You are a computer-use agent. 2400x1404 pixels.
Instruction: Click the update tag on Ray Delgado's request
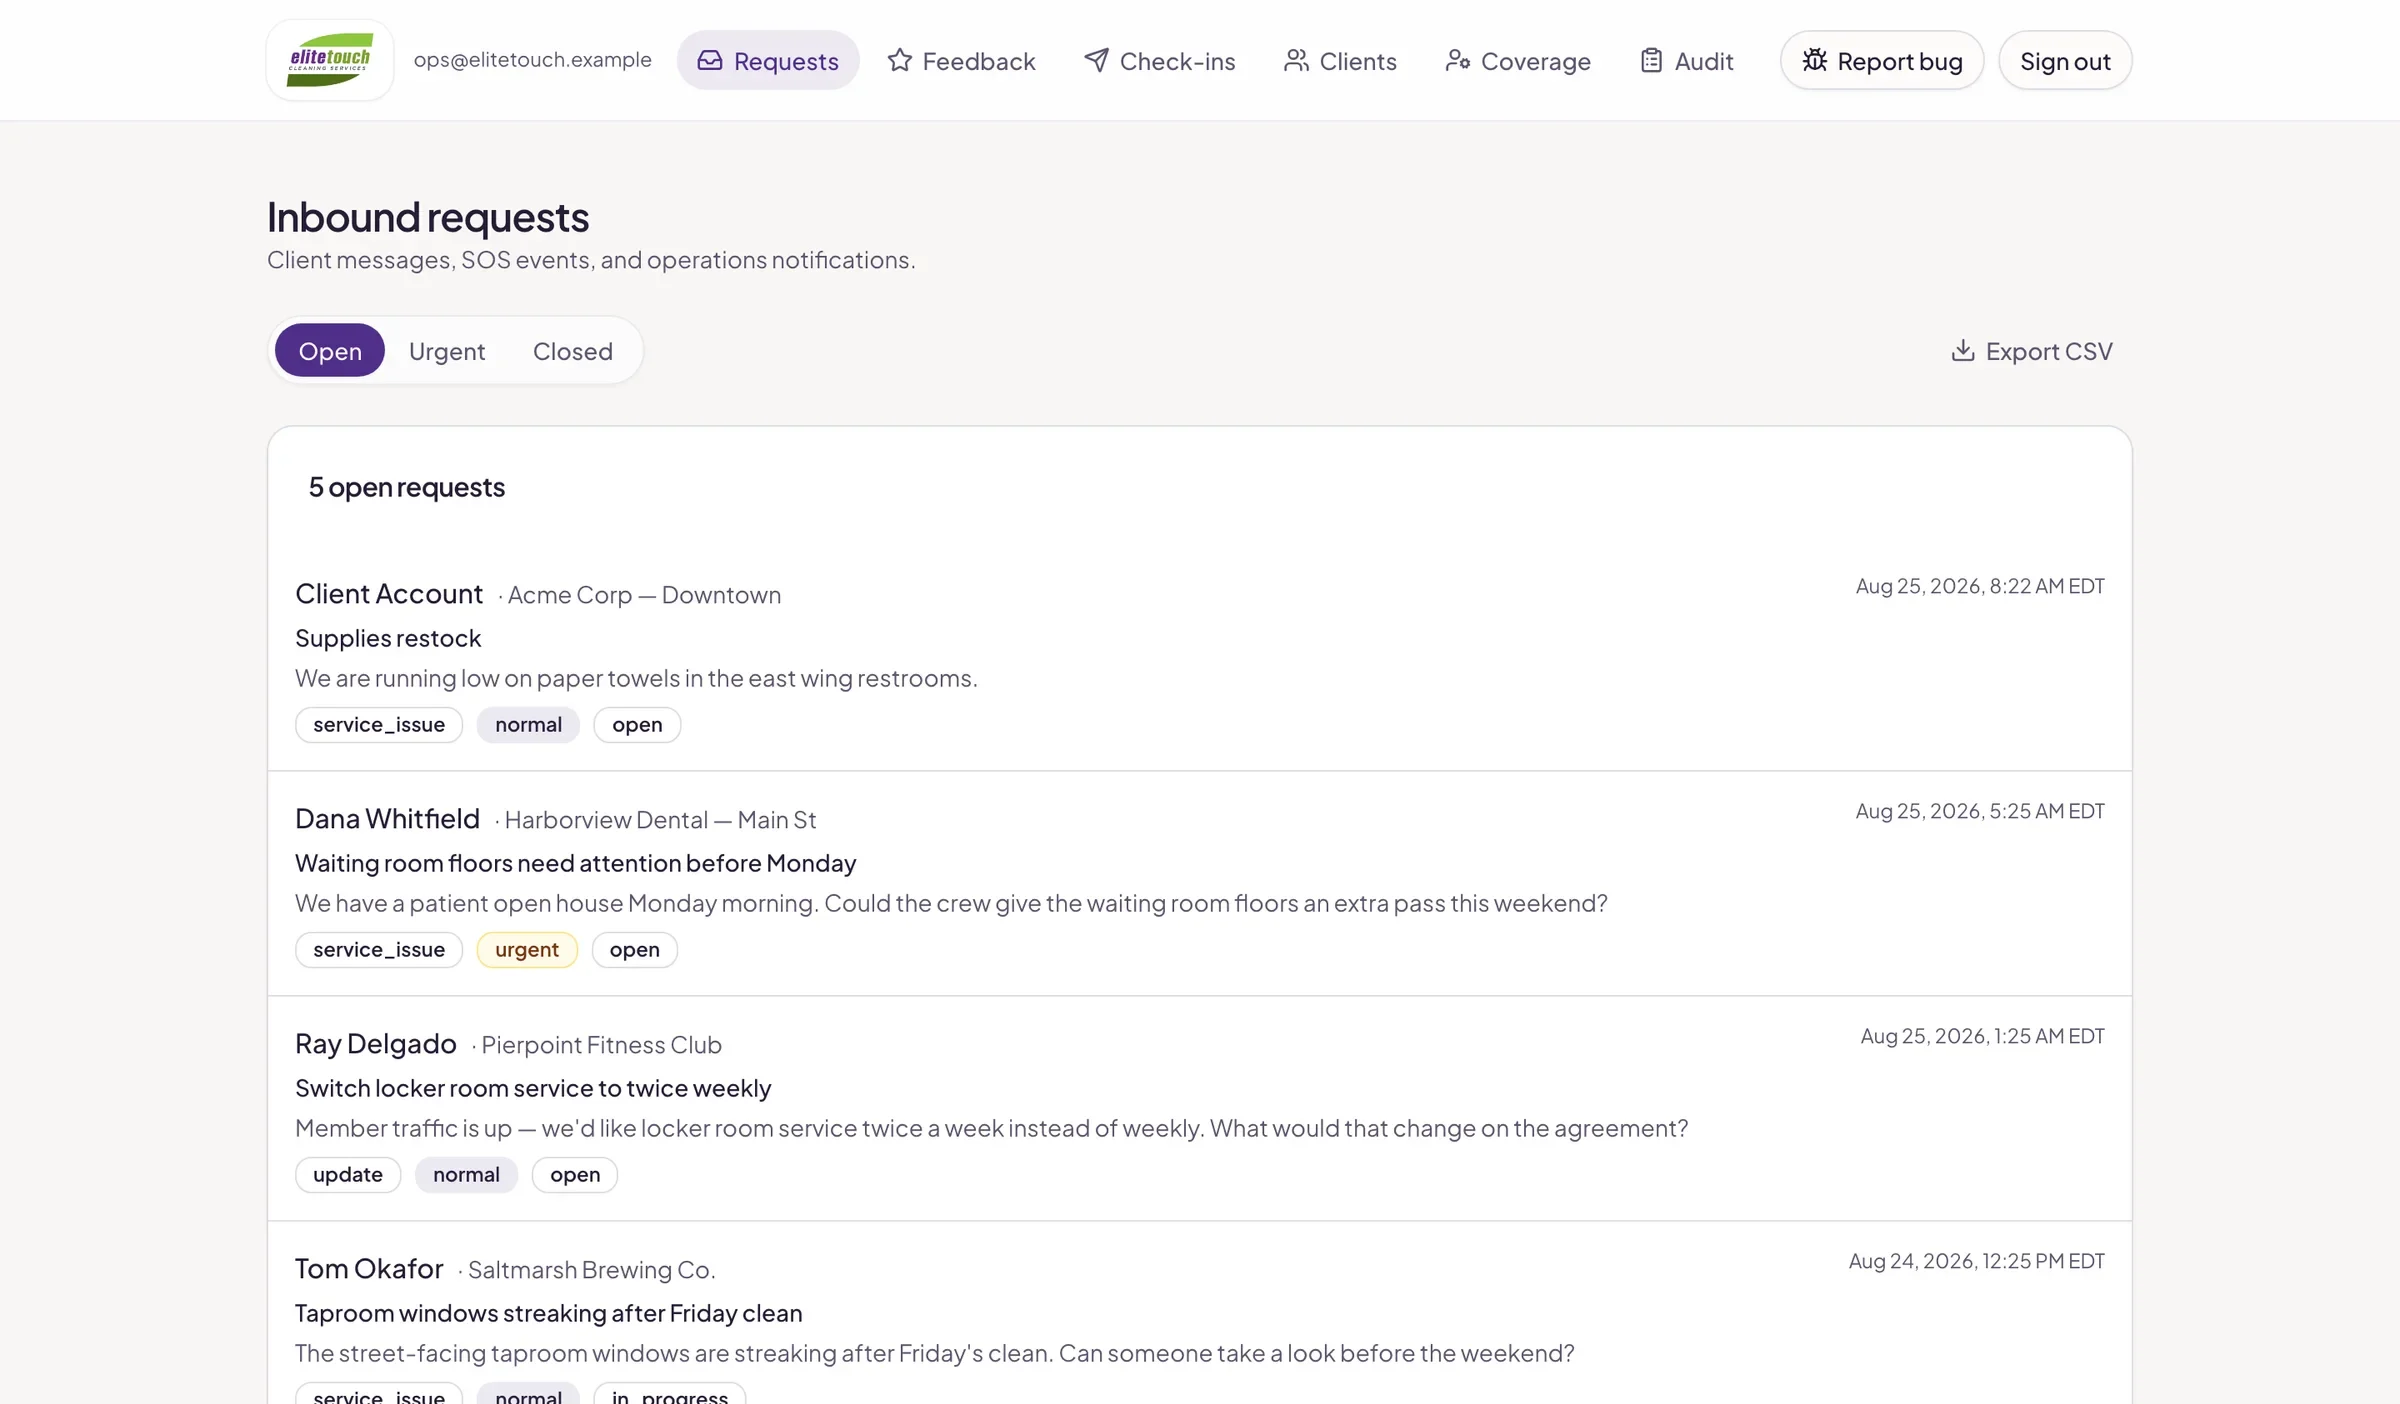tap(348, 1175)
